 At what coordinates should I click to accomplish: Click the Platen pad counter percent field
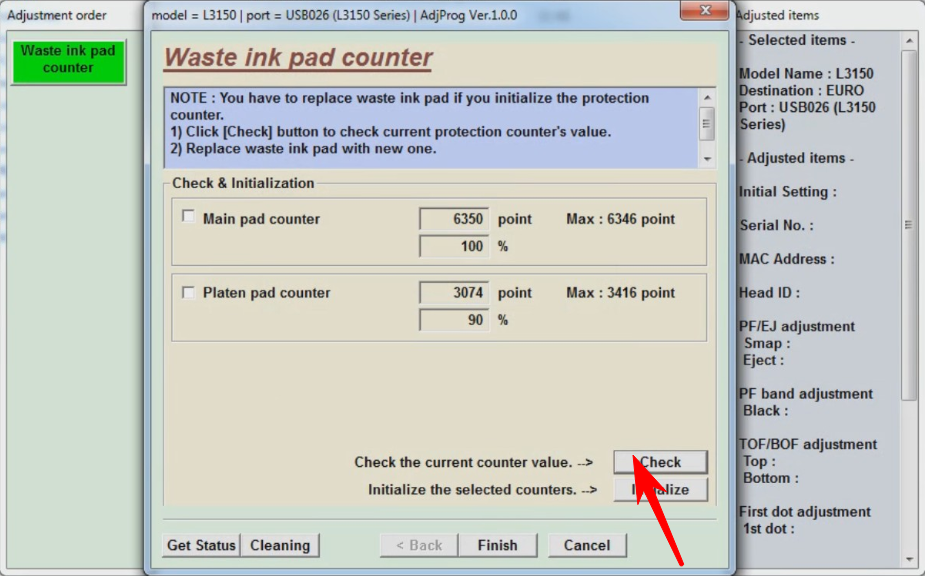[454, 320]
